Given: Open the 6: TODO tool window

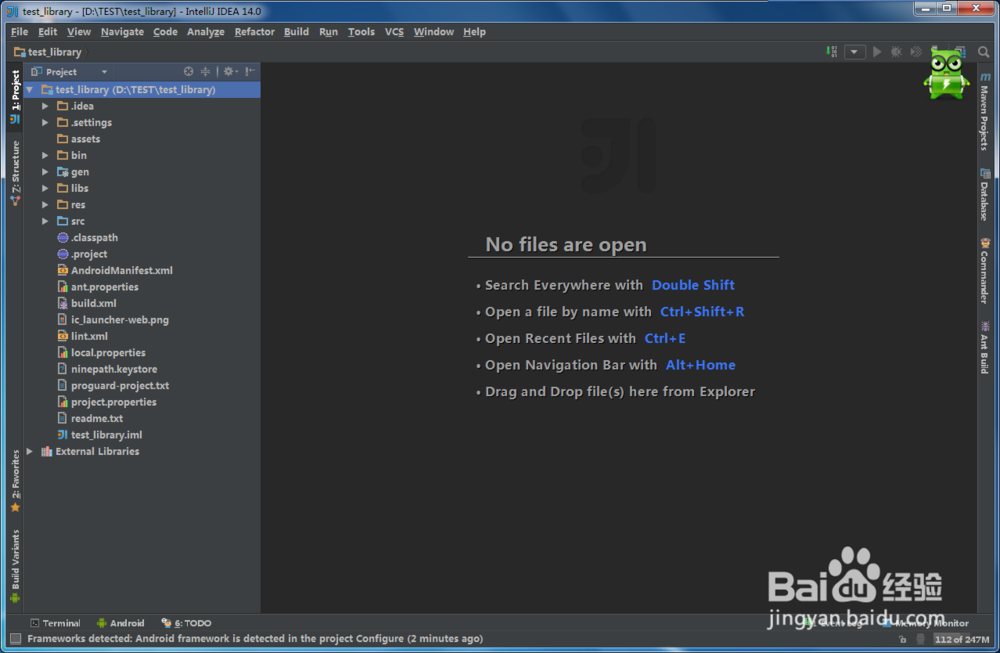Looking at the screenshot, I should [186, 623].
